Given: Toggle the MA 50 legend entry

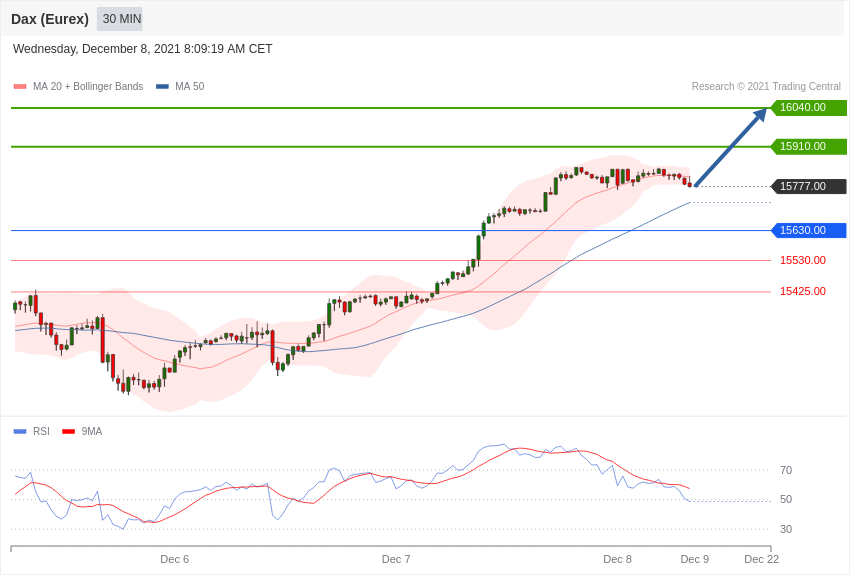Looking at the screenshot, I should tap(180, 87).
